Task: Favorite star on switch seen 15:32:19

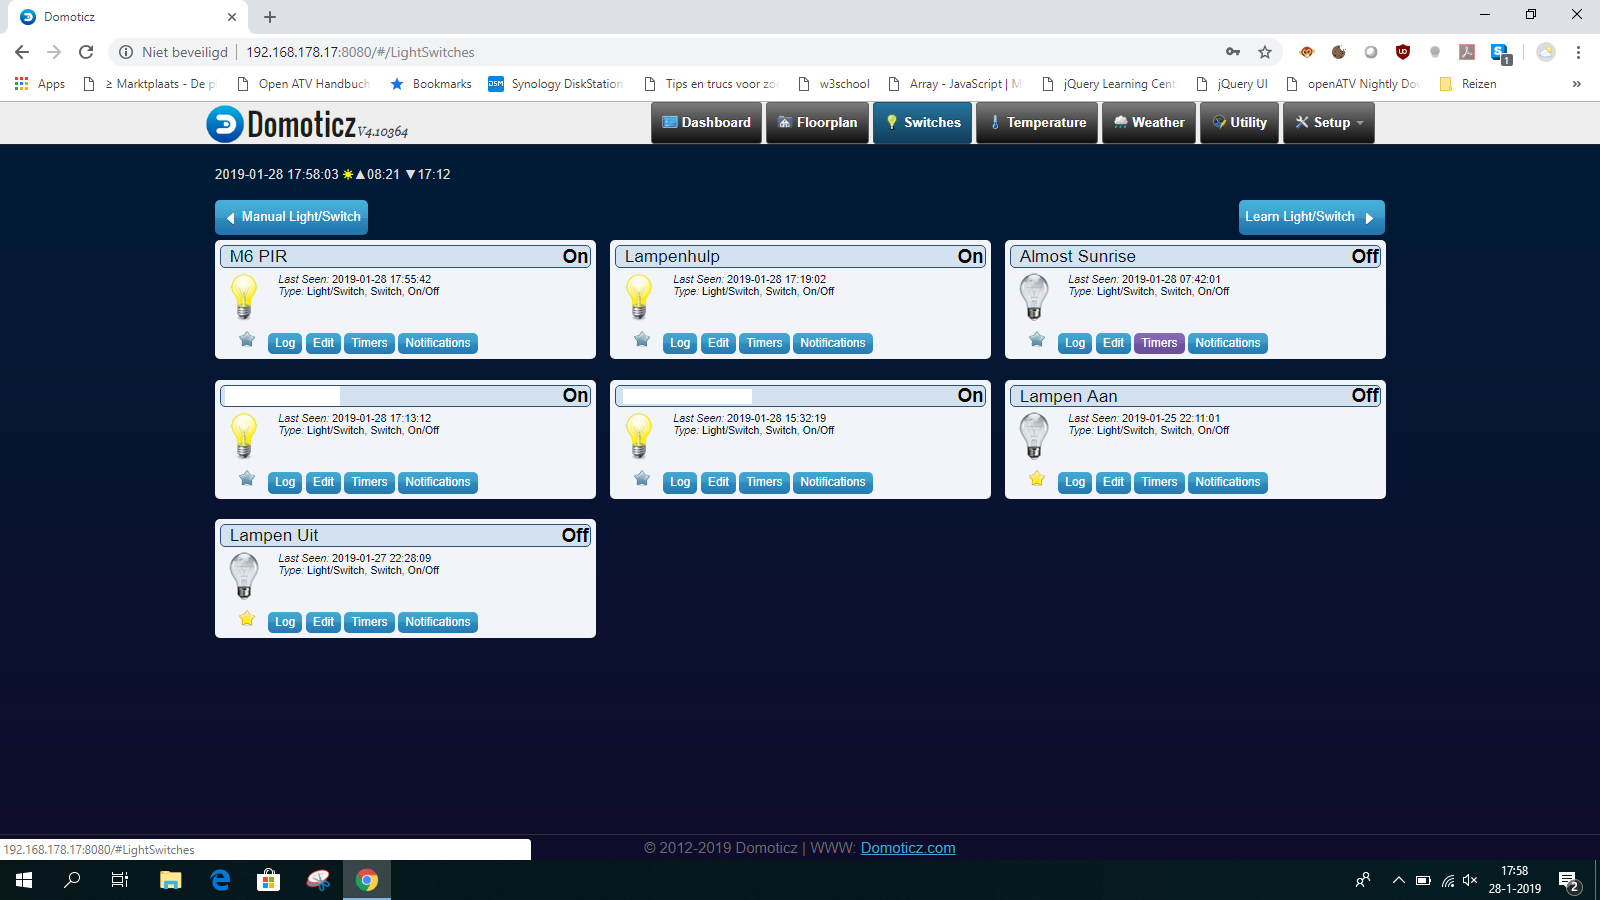Action: (642, 479)
